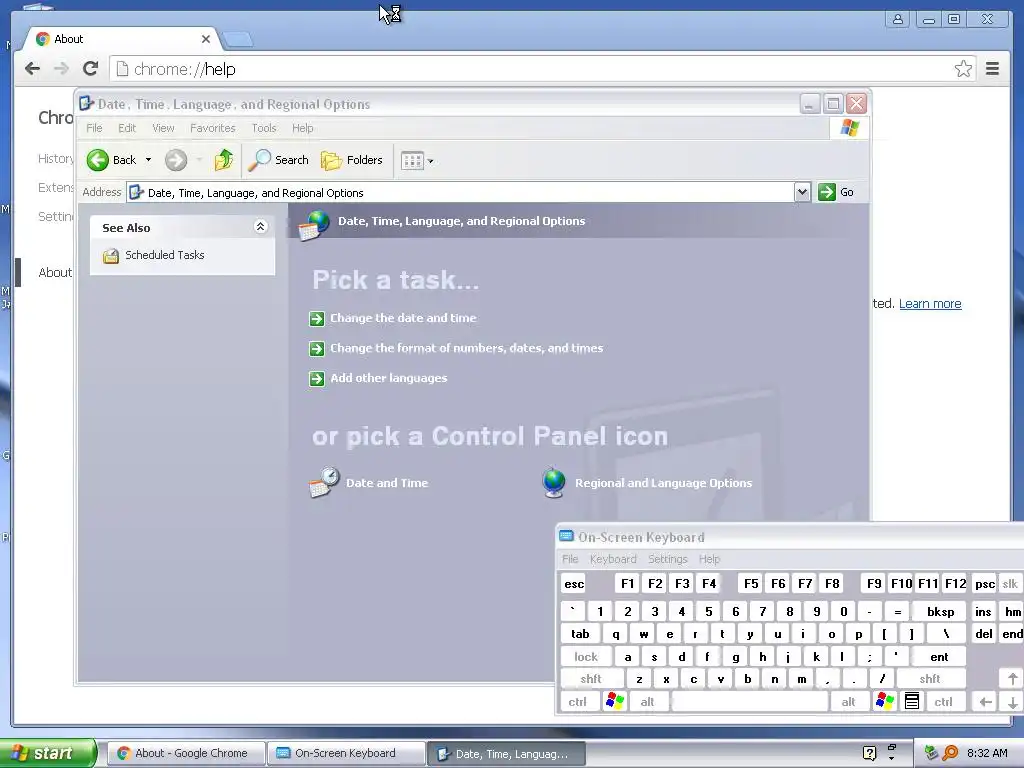
Task: Toggle the left shft key on keyboard
Action: click(x=591, y=679)
